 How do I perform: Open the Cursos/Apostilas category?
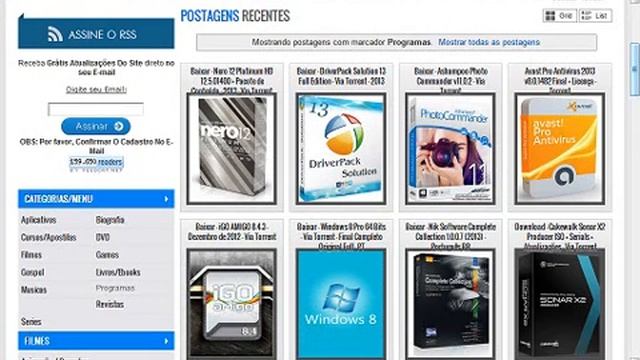[x=49, y=237]
